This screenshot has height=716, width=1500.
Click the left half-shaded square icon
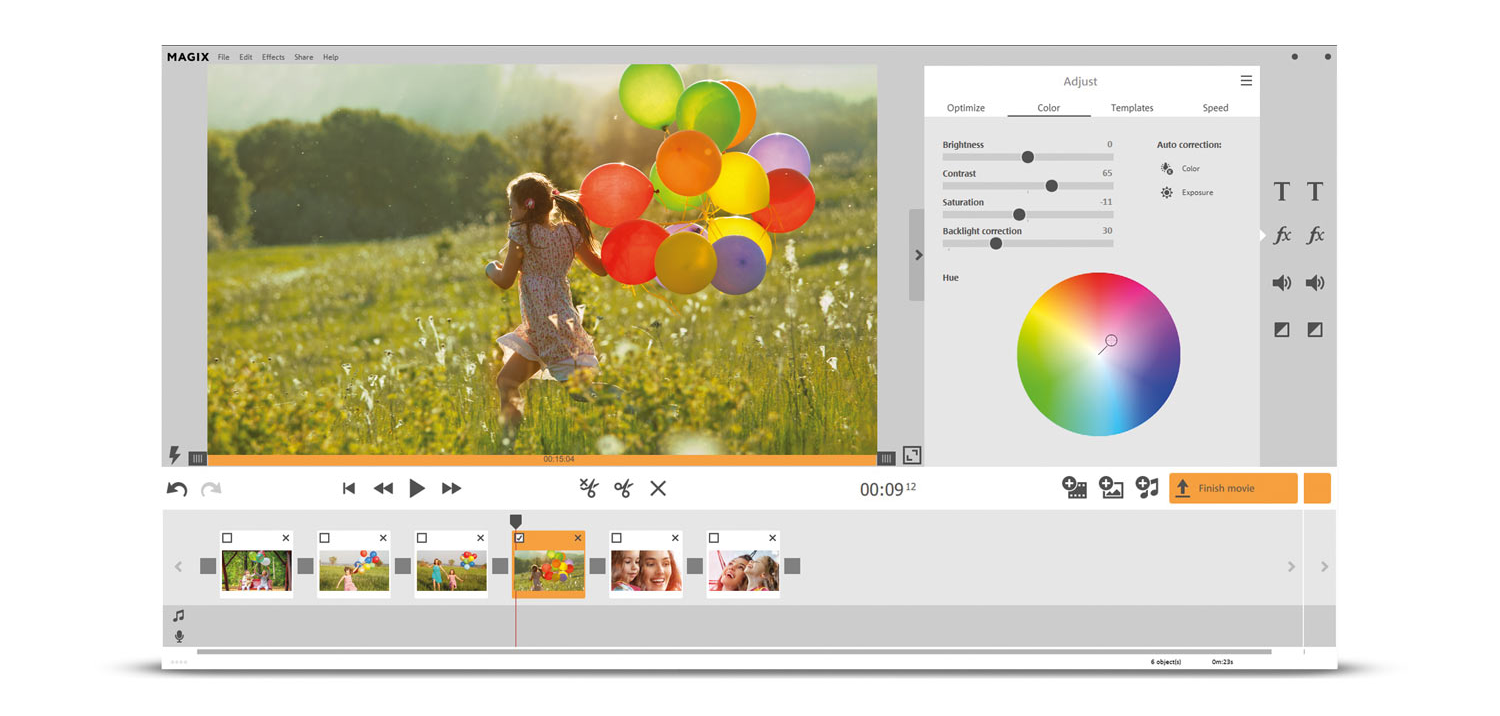click(1282, 329)
